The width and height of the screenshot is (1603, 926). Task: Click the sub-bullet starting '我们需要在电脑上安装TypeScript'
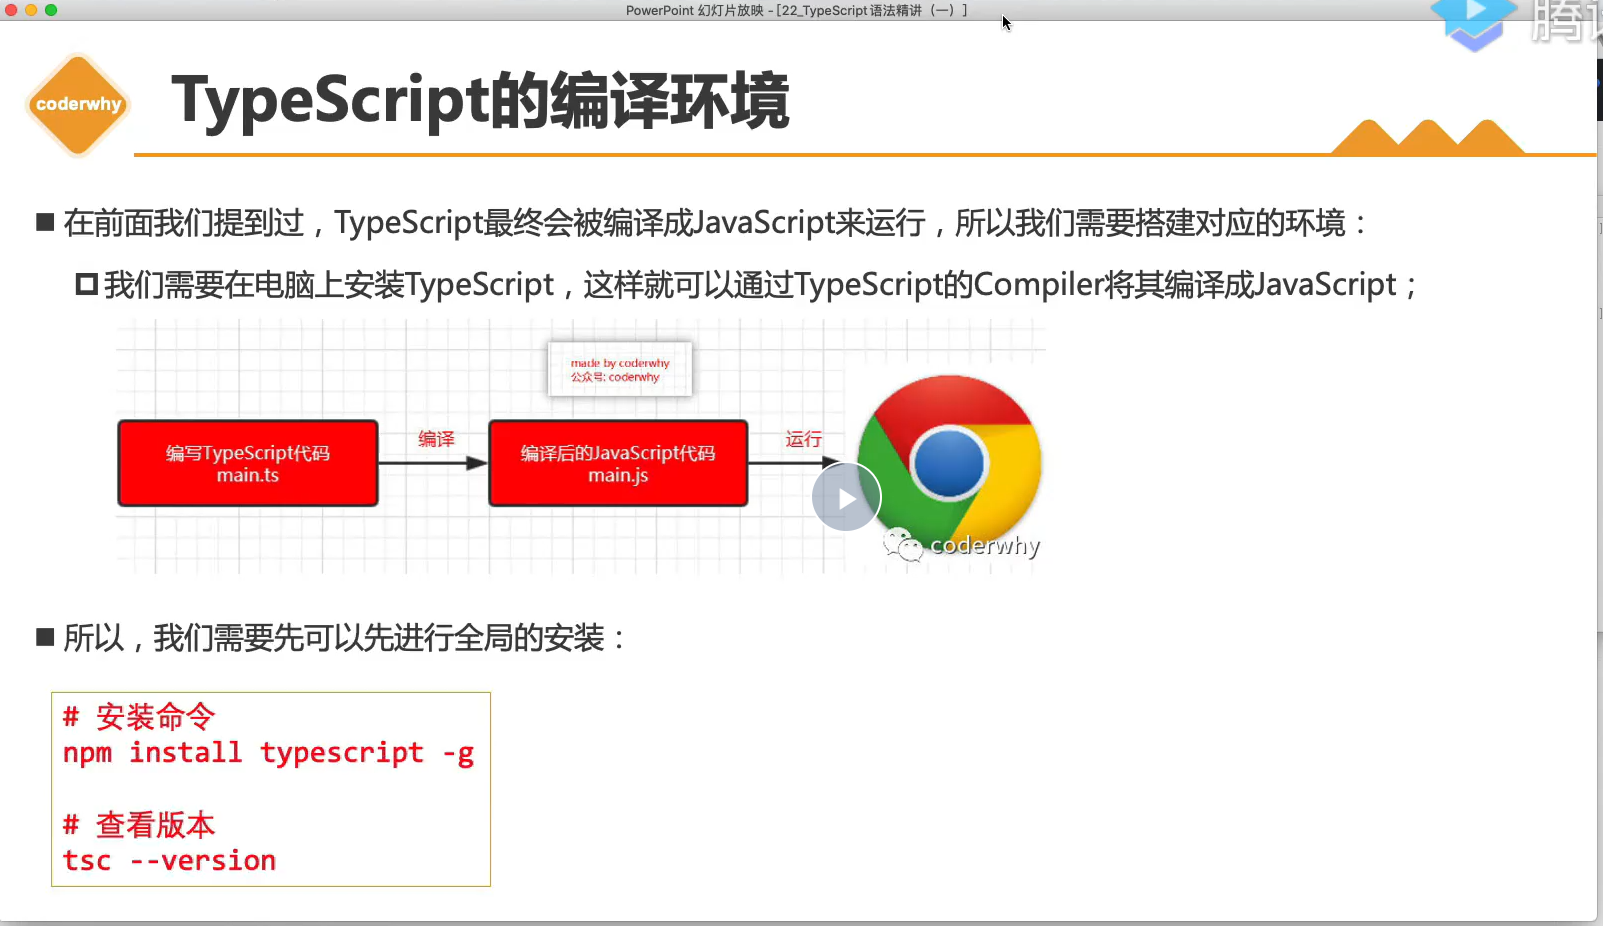coord(747,285)
